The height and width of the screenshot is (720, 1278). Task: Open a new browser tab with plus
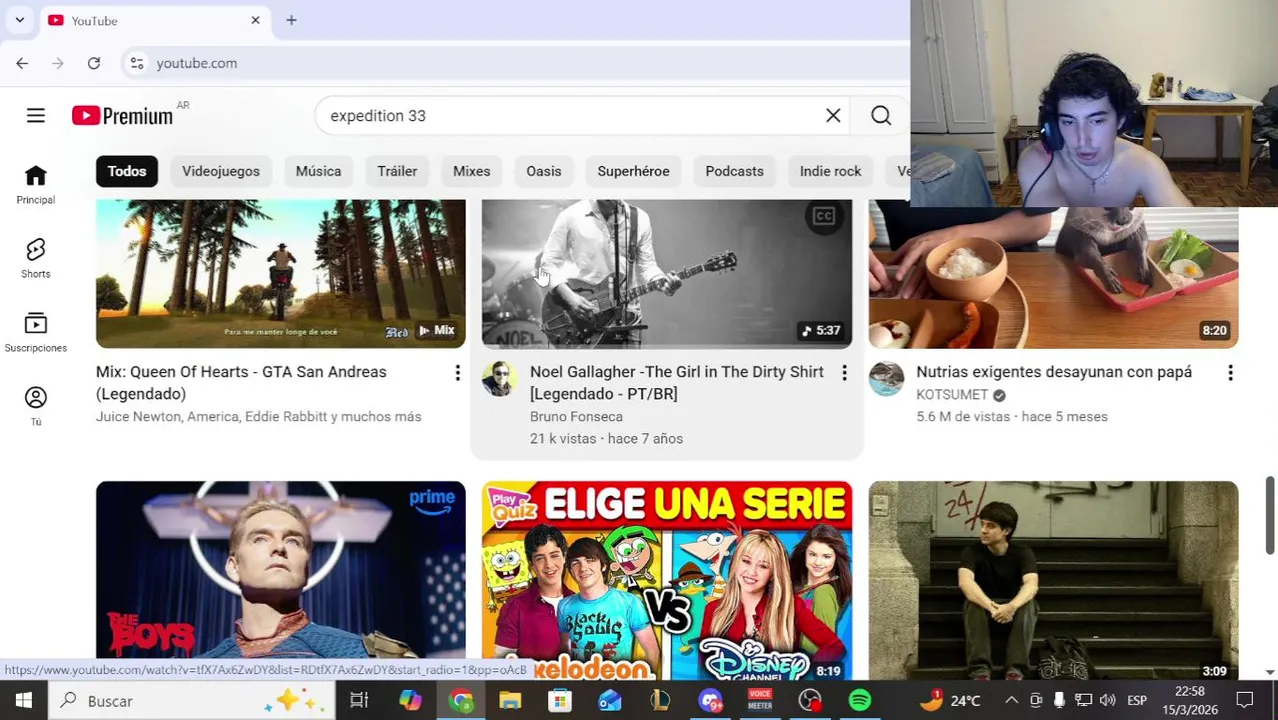[x=291, y=20]
